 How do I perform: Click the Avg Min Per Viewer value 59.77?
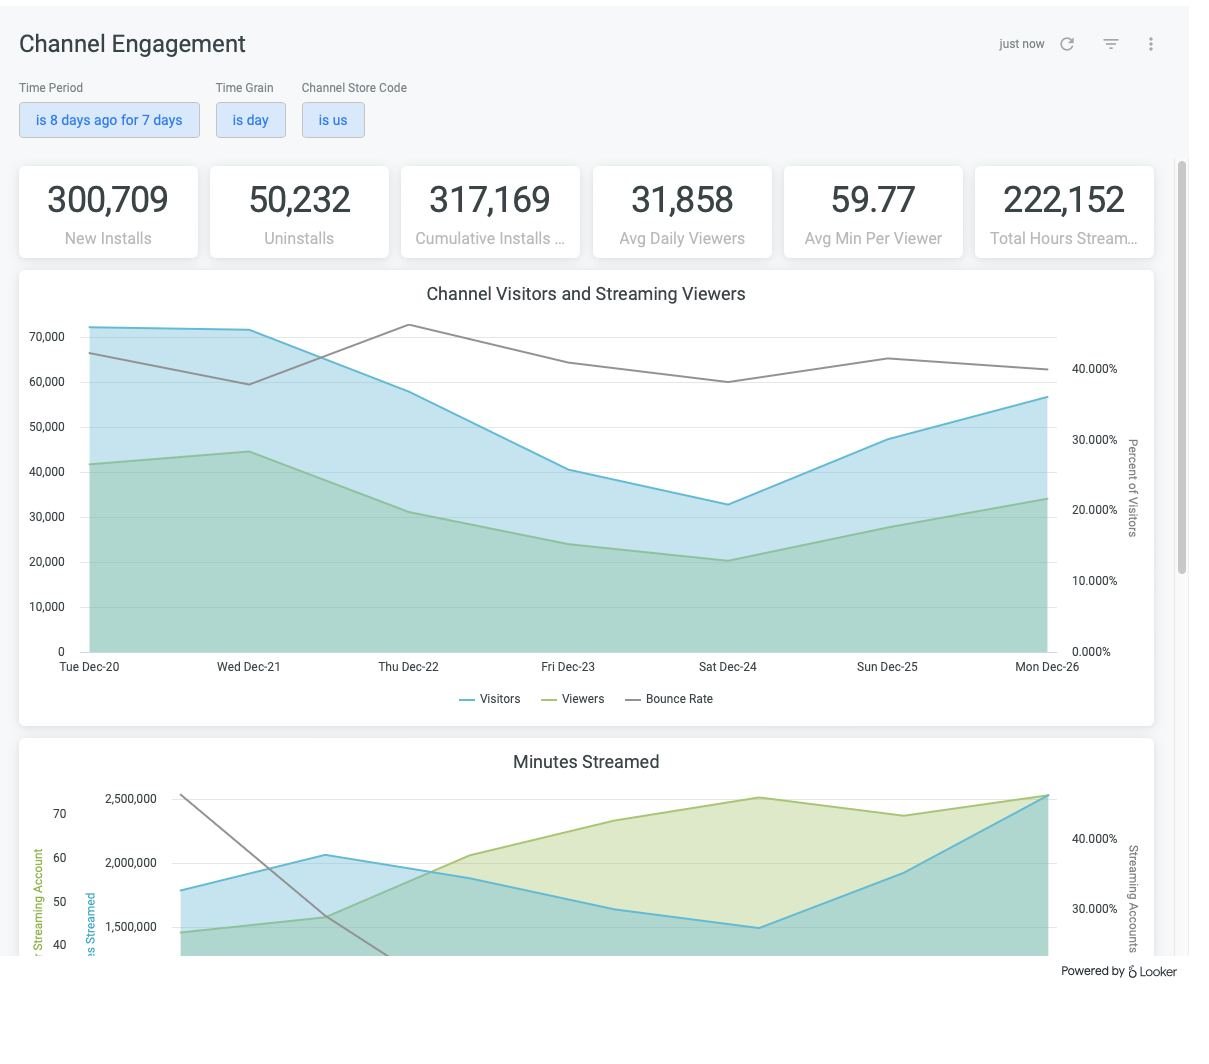[873, 200]
